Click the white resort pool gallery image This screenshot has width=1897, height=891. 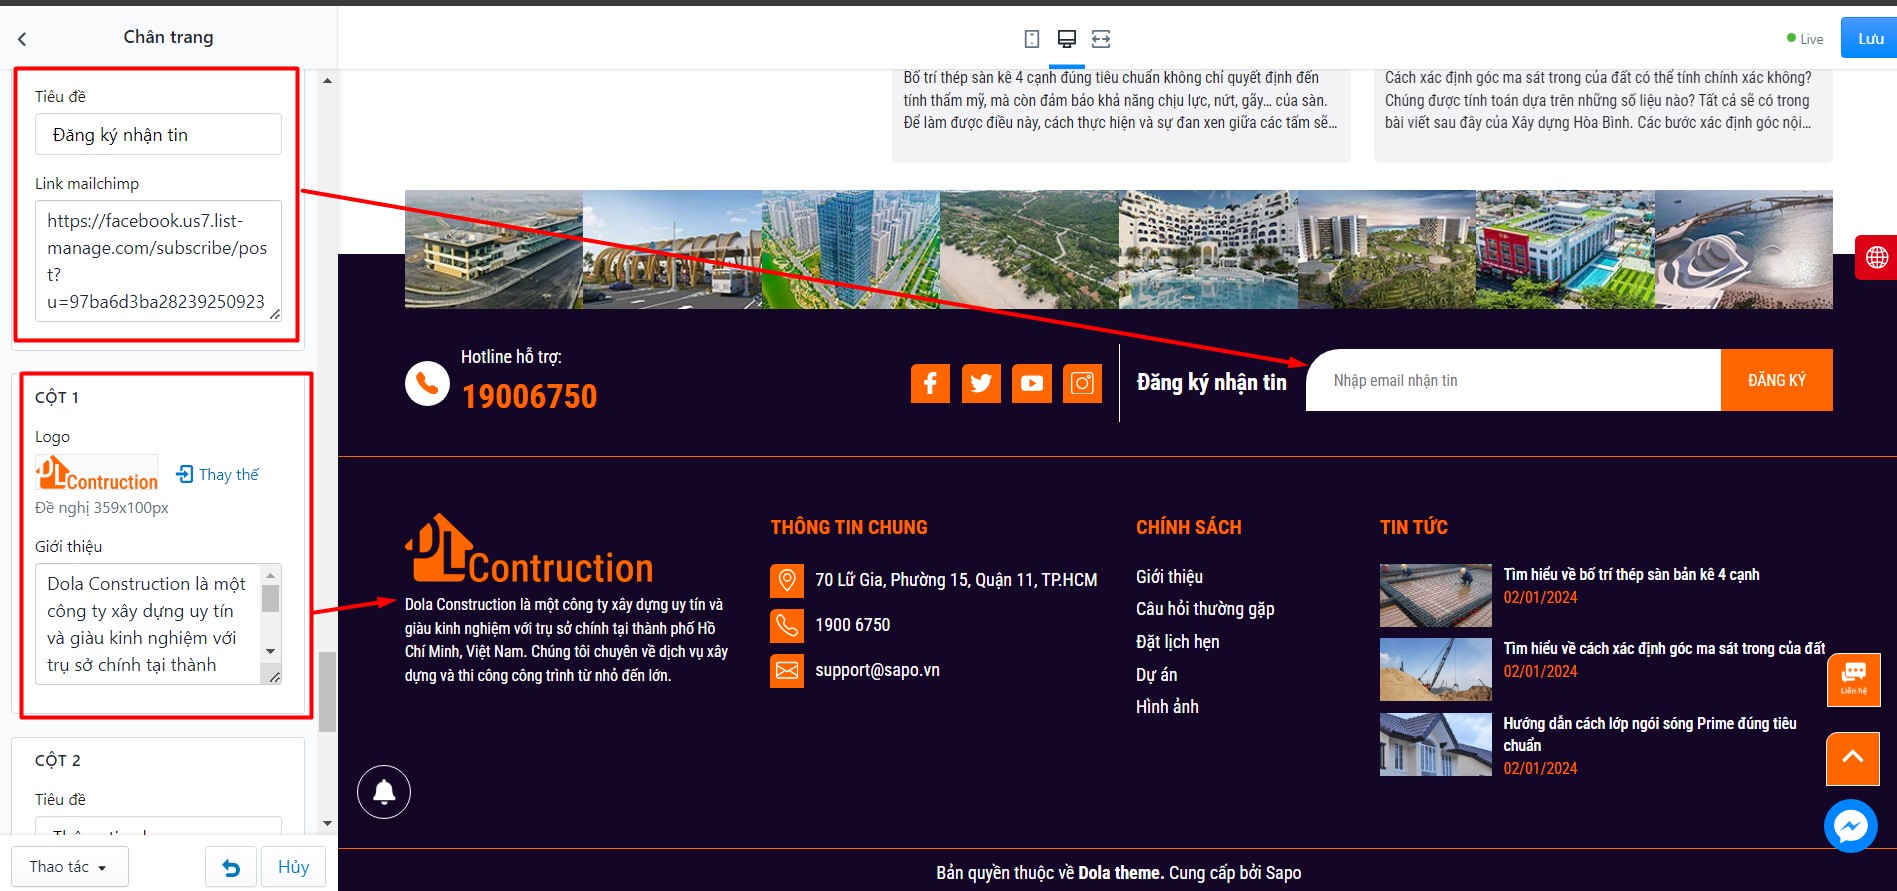click(1208, 249)
